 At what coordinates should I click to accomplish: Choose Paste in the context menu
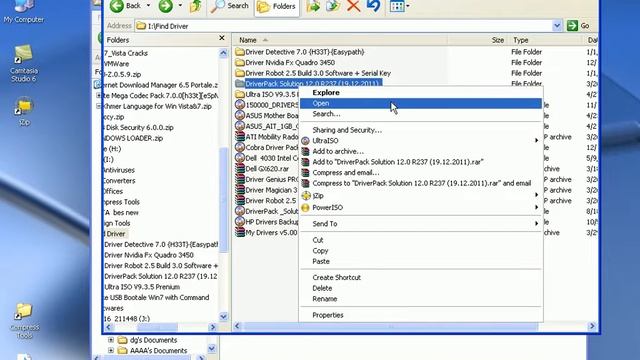click(x=420, y=261)
